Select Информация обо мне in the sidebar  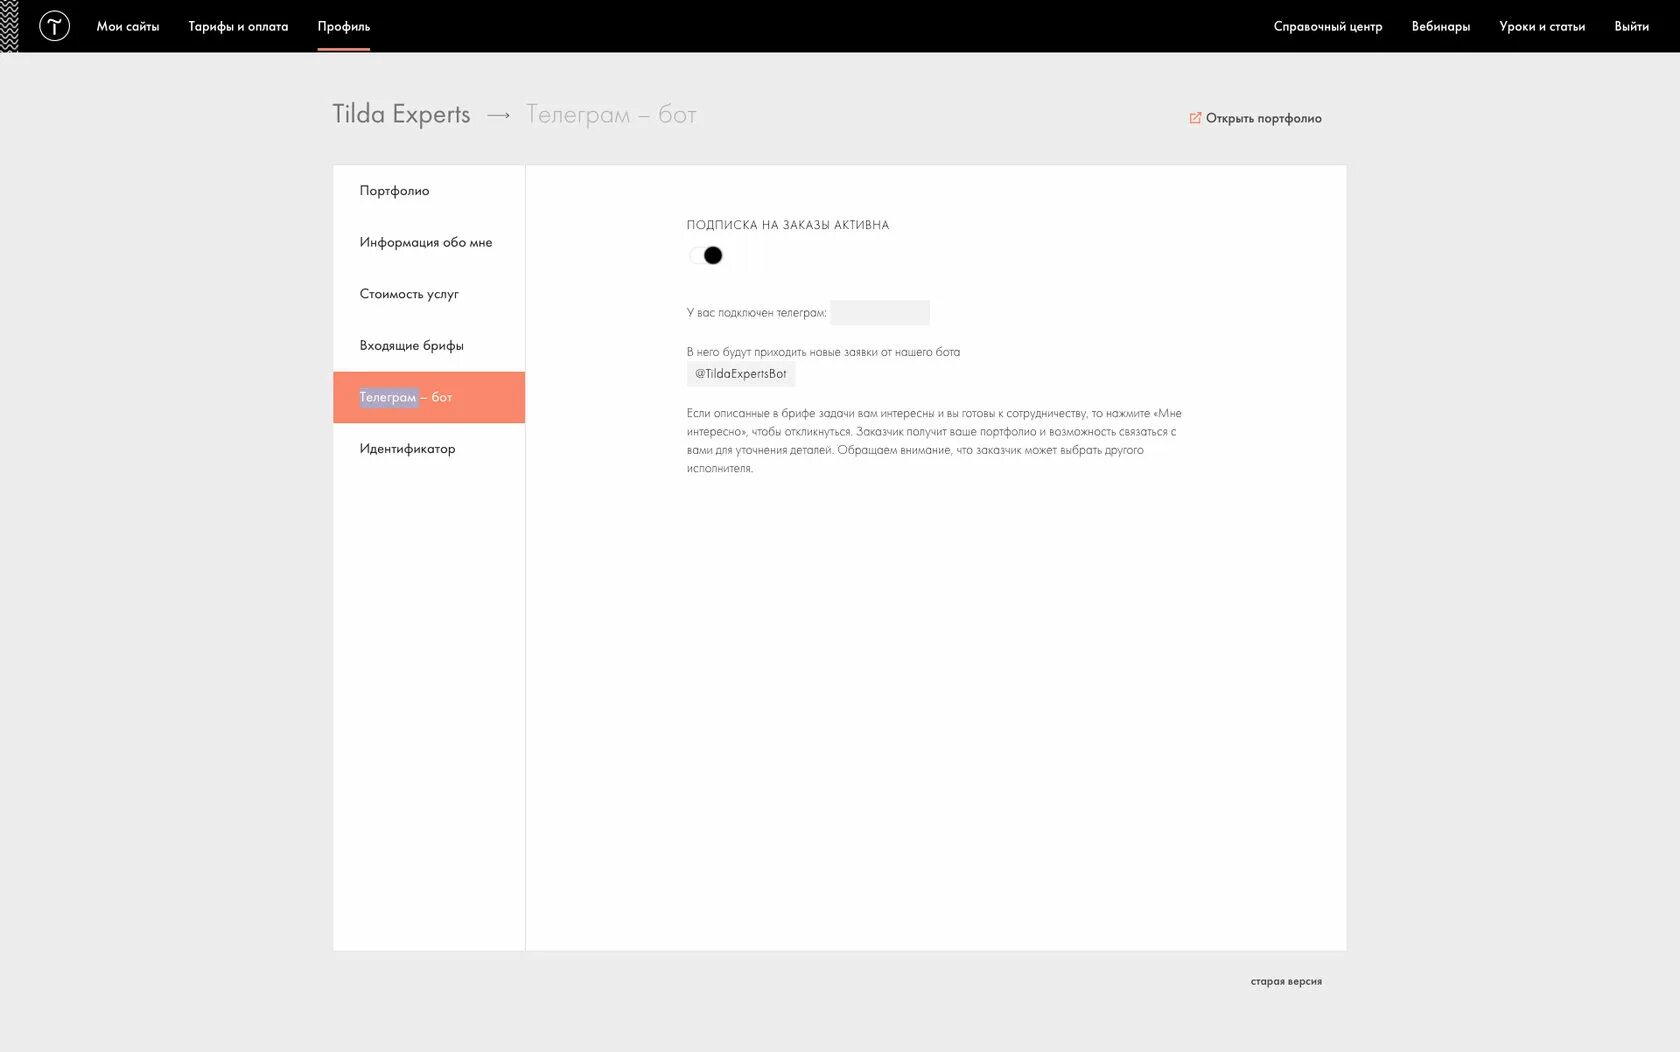coord(429,242)
